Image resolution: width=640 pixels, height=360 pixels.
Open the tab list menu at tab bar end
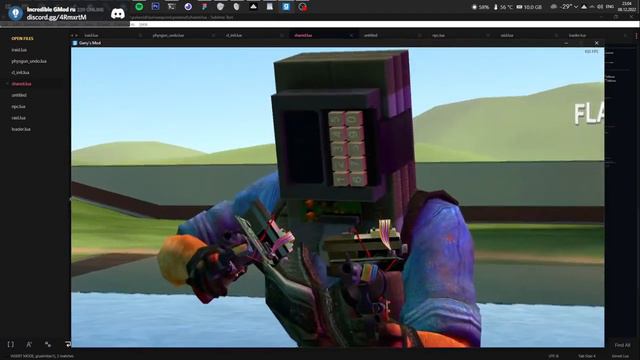636,36
